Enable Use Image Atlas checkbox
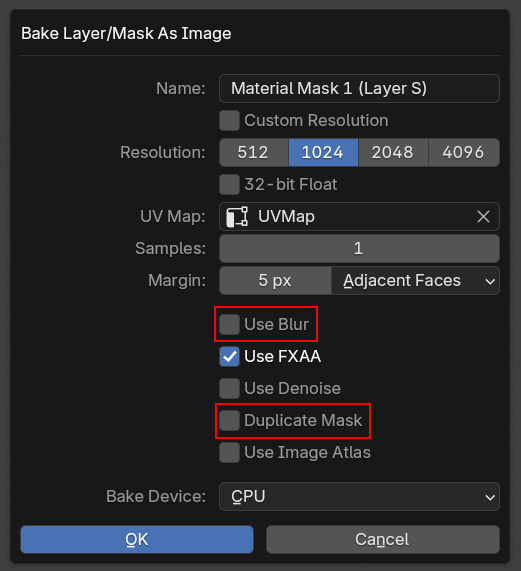Screen dimensions: 521x571 pos(229,452)
